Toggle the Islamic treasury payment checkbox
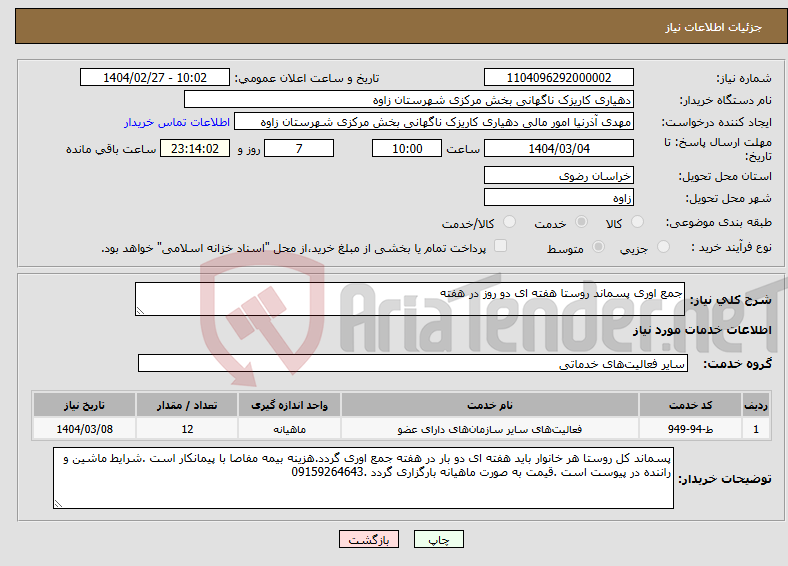788x566 pixels. point(501,246)
